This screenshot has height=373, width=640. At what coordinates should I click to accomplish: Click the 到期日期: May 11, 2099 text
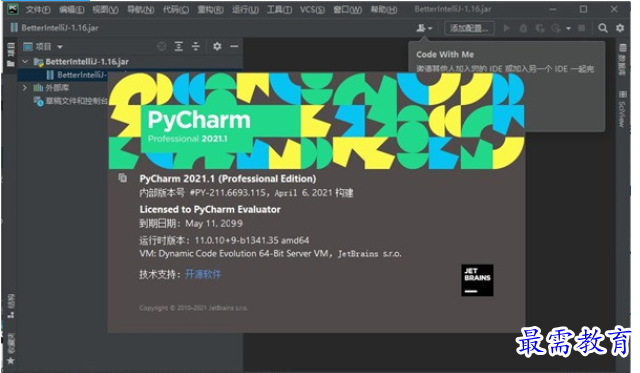tap(191, 224)
